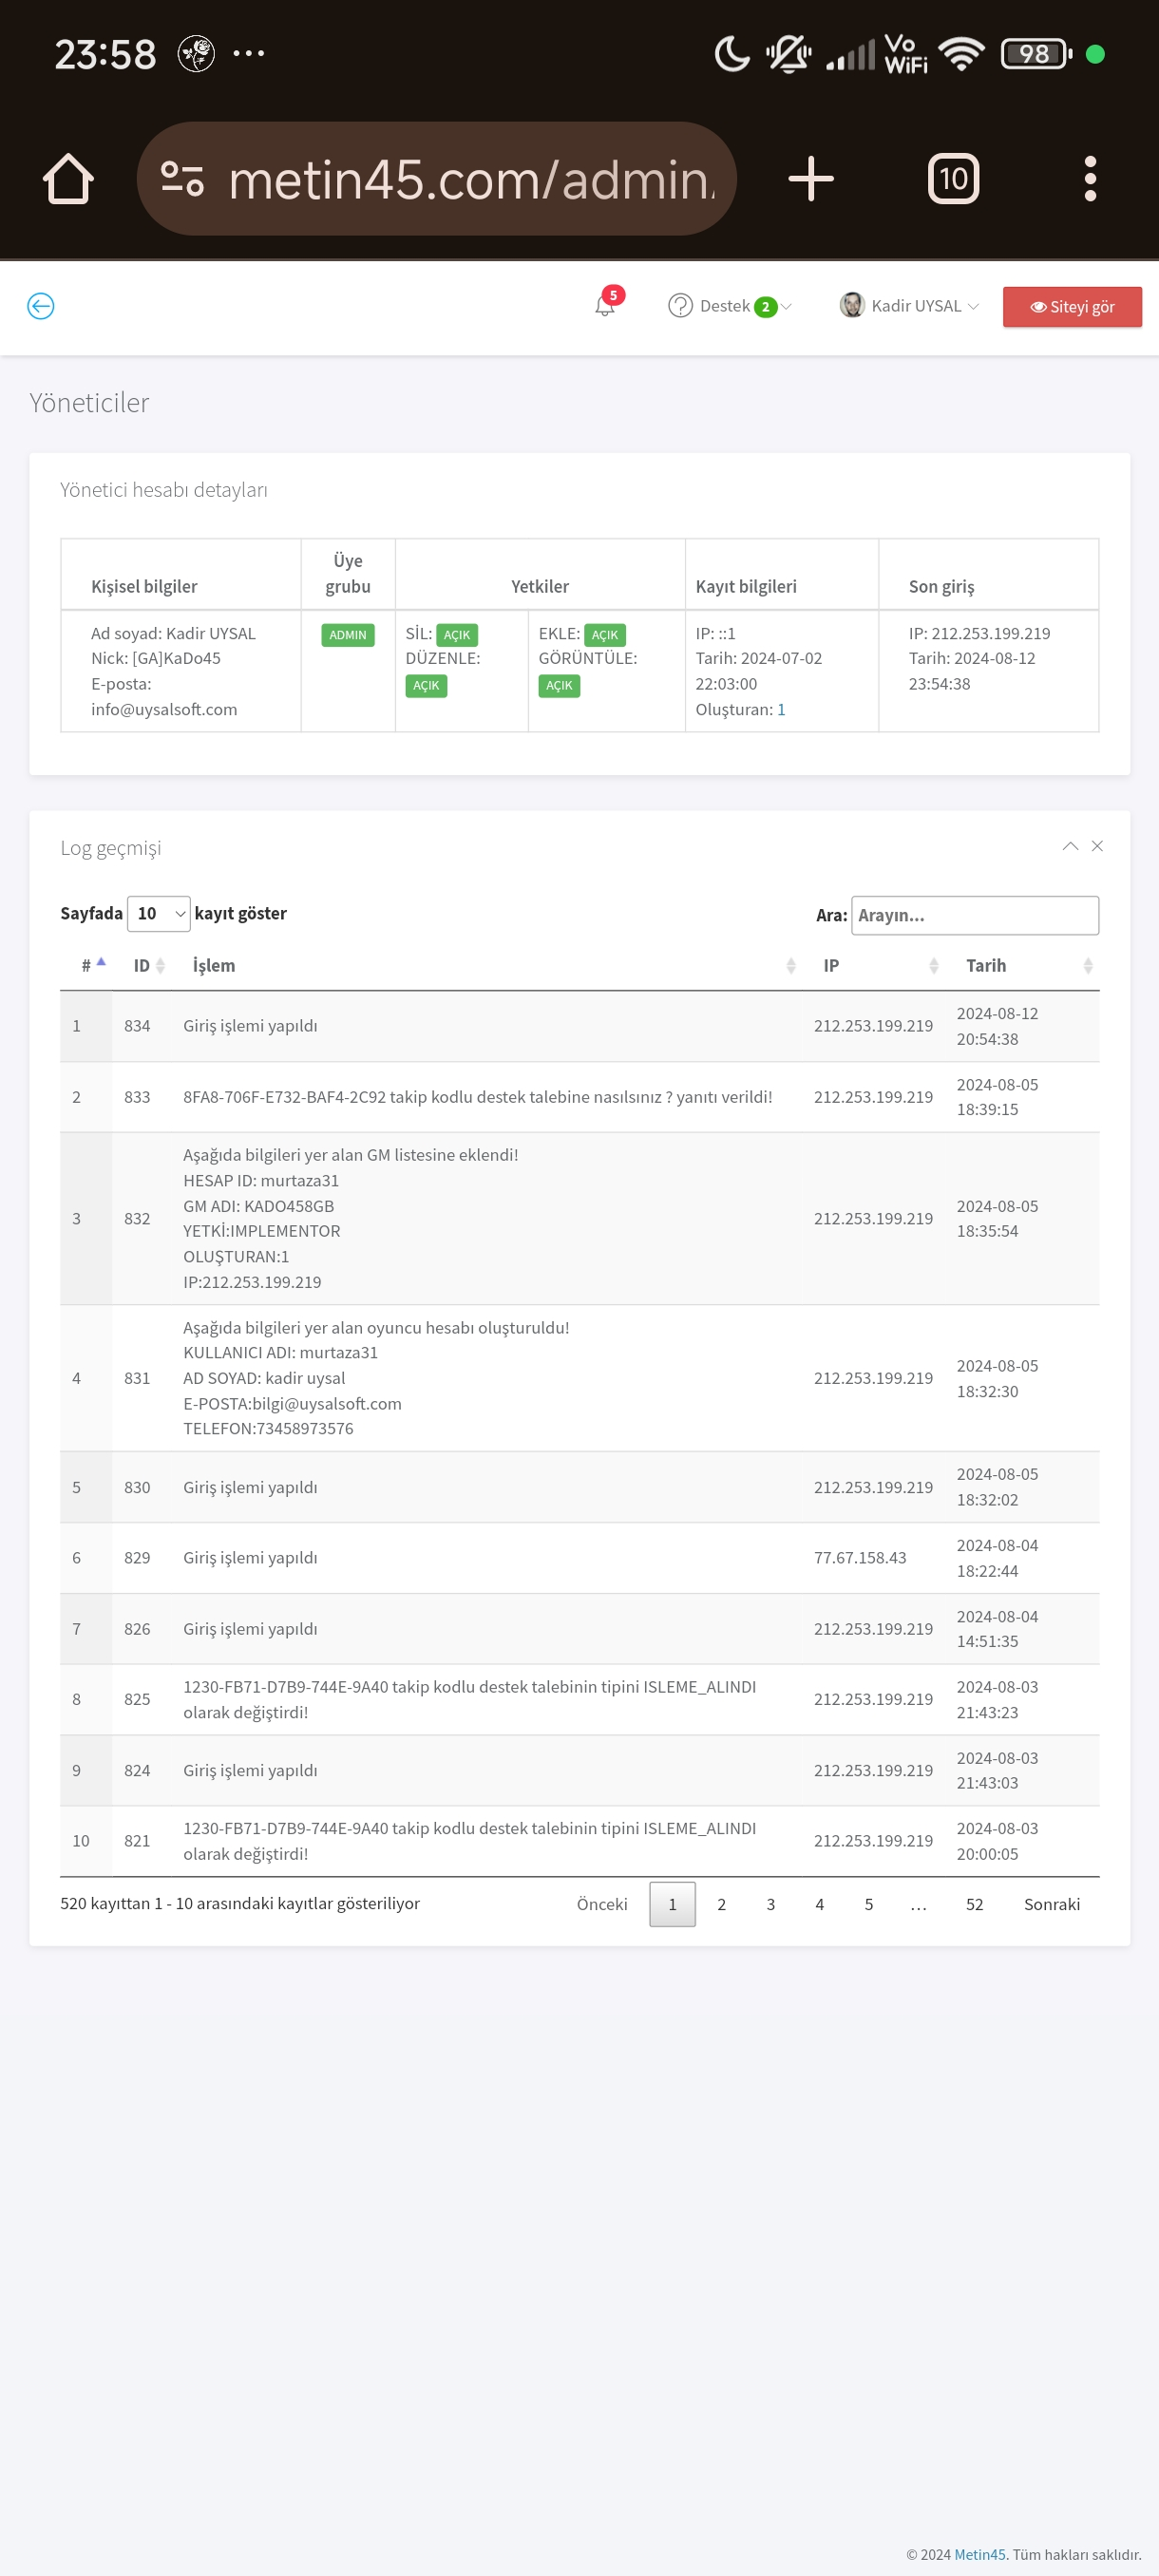Jump to last page 52
This screenshot has height=2576, width=1159.
click(974, 1904)
